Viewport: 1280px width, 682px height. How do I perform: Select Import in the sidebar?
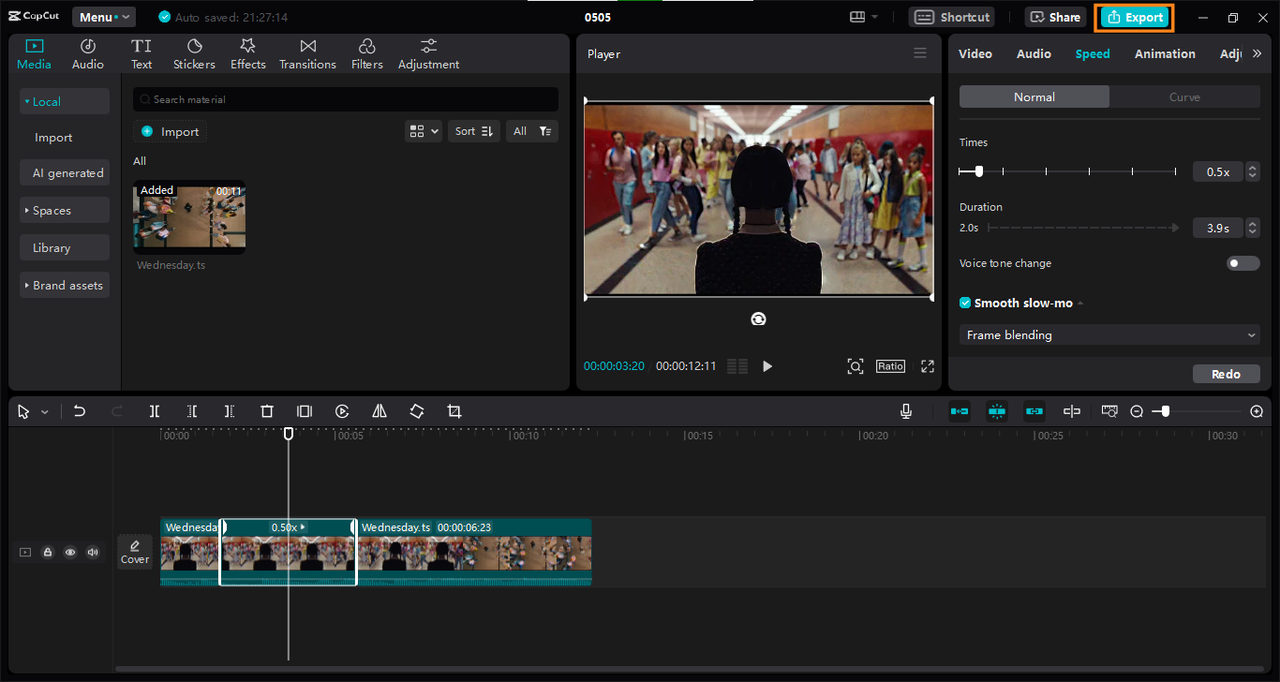54,137
